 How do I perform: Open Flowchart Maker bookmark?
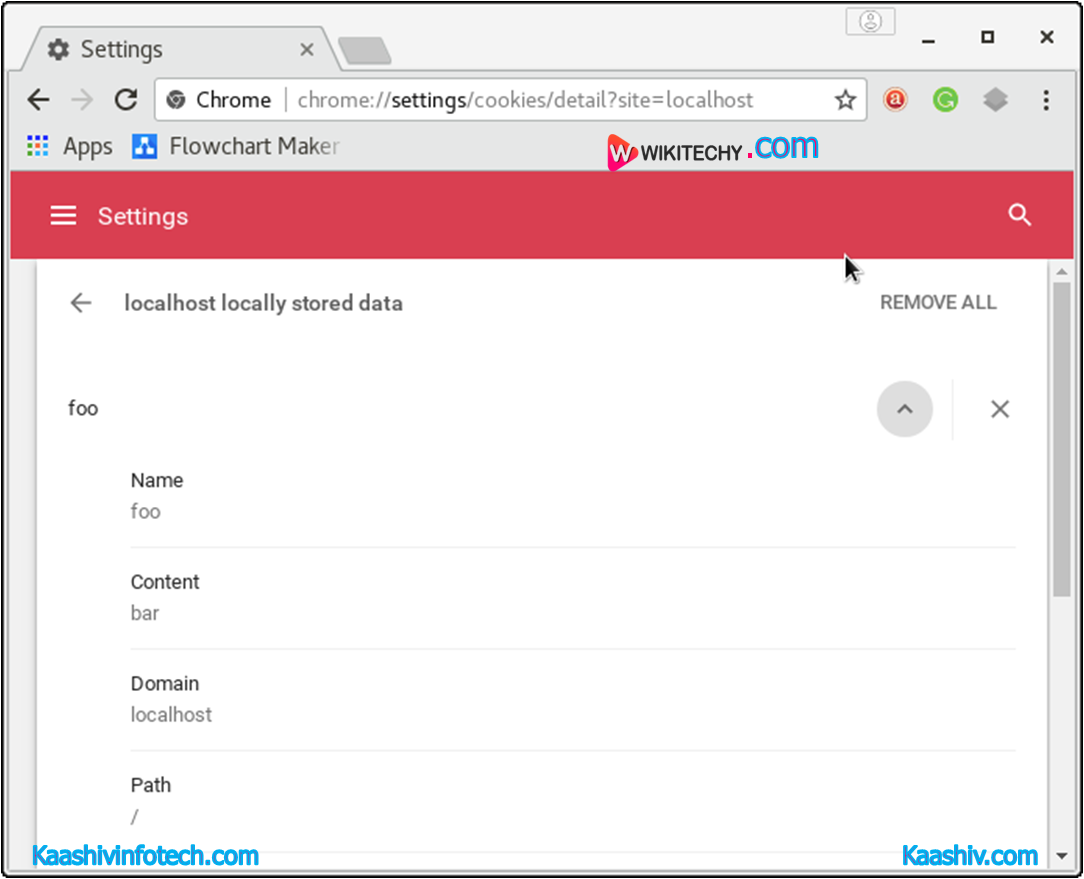(x=237, y=147)
